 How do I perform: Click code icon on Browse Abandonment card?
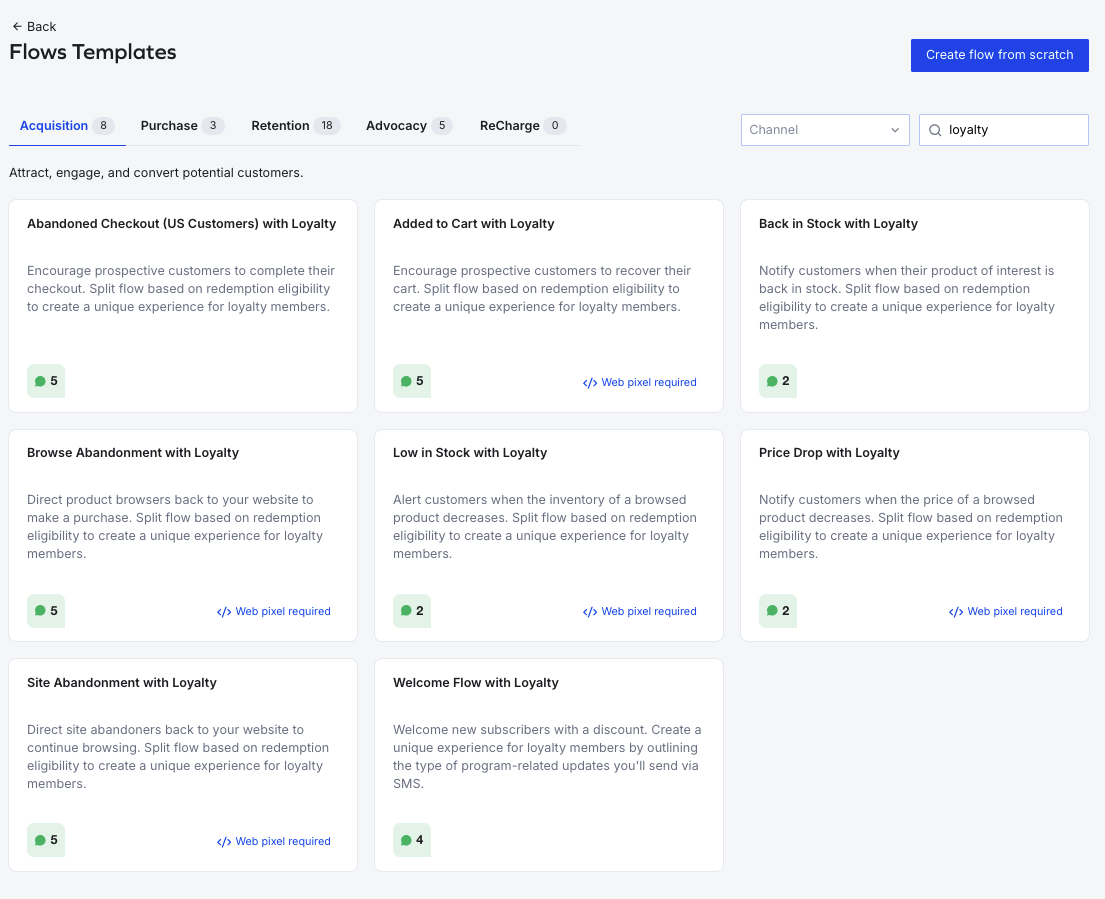click(224, 612)
